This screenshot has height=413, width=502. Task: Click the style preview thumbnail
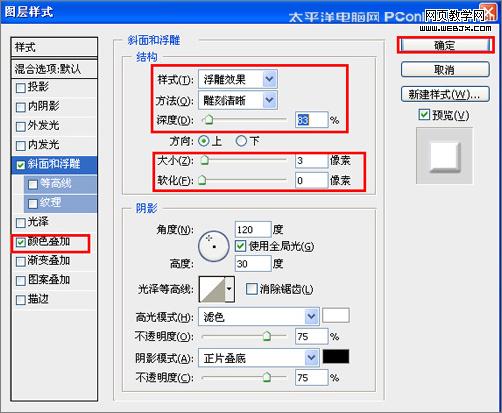point(444,156)
